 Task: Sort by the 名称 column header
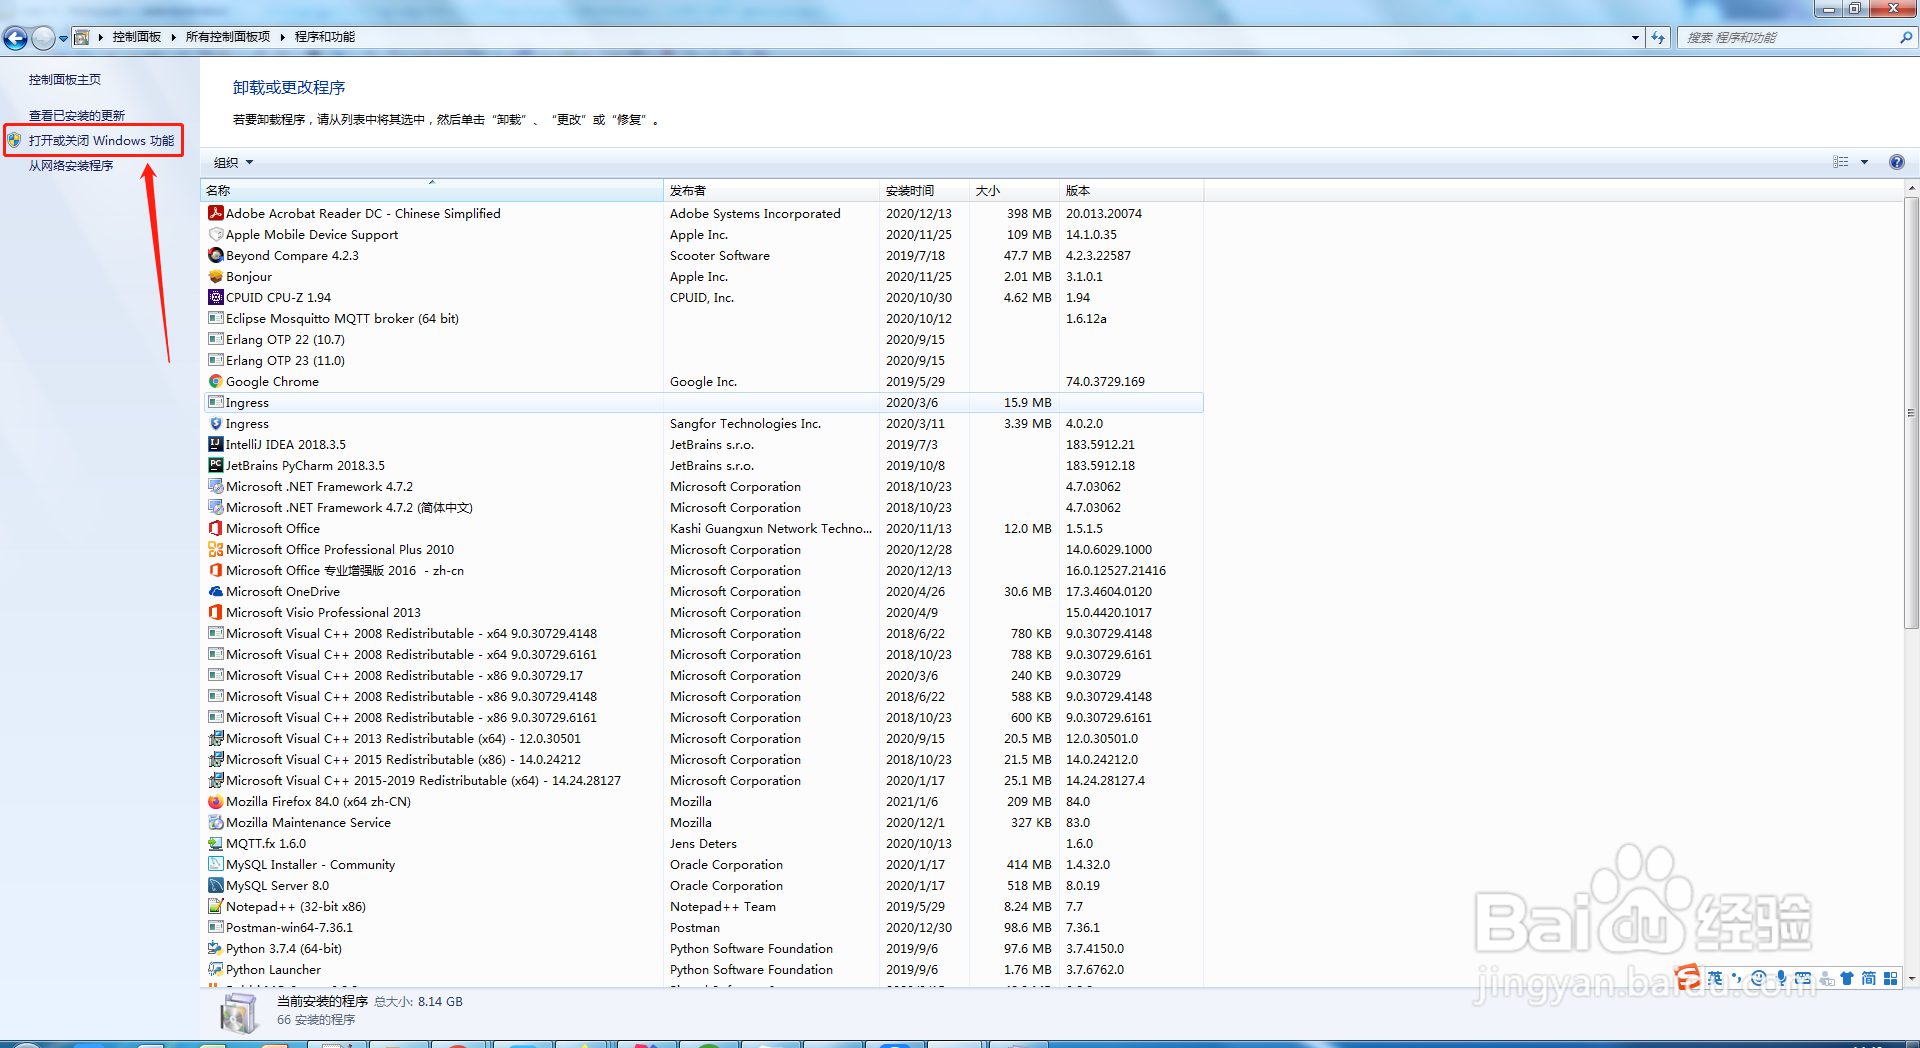point(433,190)
